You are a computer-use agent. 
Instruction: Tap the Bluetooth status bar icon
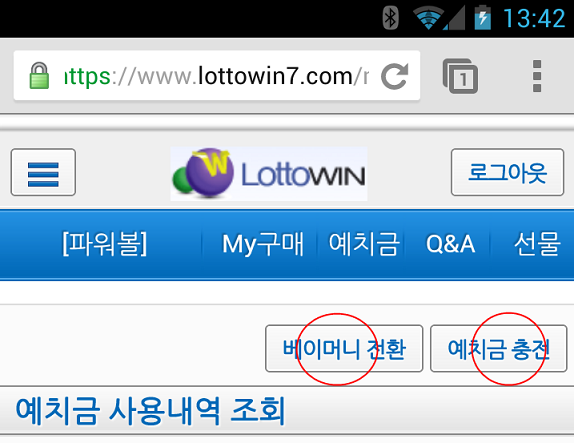[390, 18]
